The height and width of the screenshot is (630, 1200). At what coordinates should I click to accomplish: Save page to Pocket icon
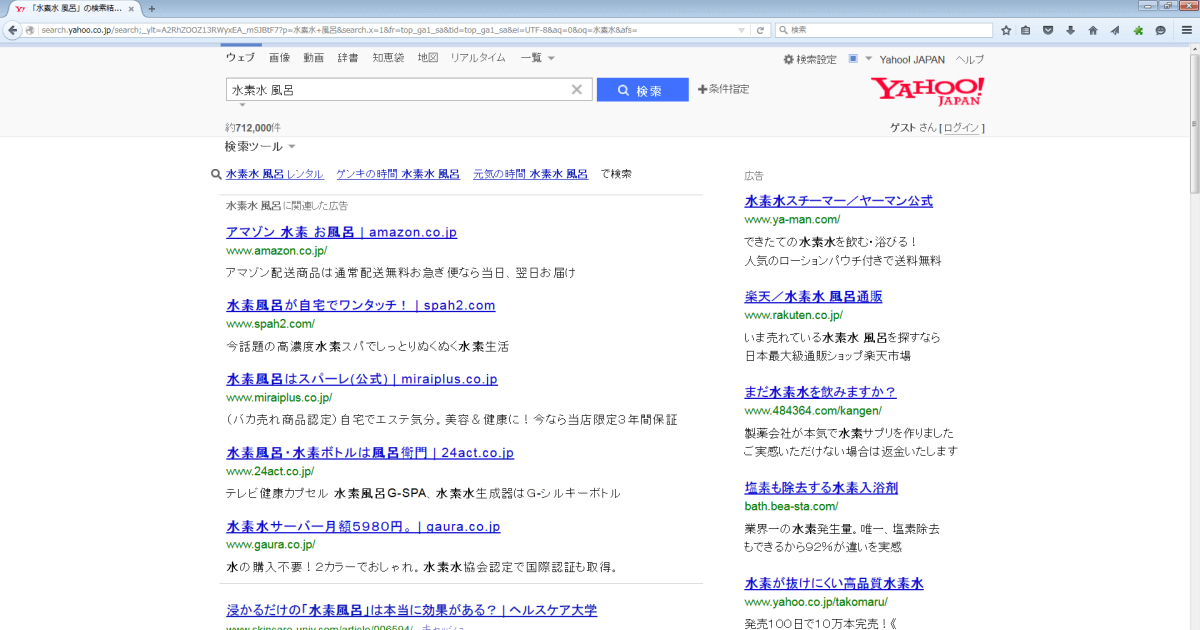coord(1048,30)
